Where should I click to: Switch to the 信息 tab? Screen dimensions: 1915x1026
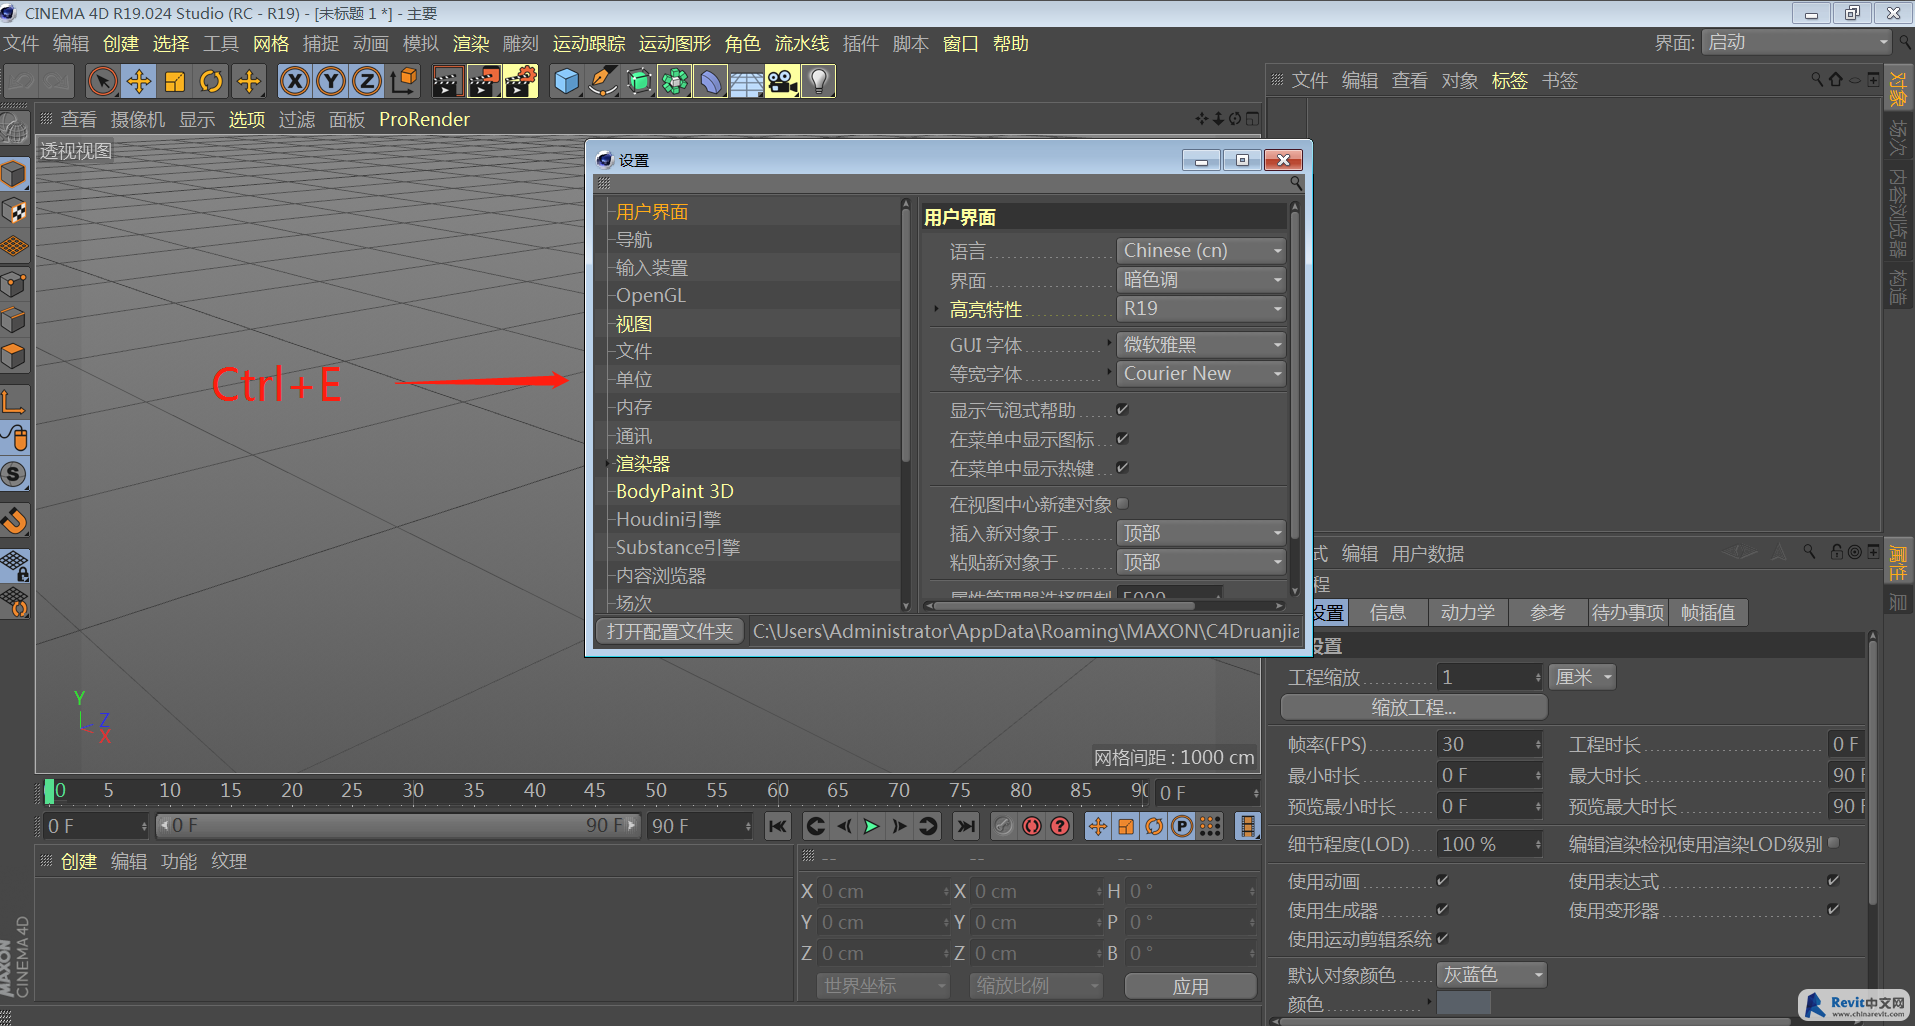pyautogui.click(x=1387, y=612)
